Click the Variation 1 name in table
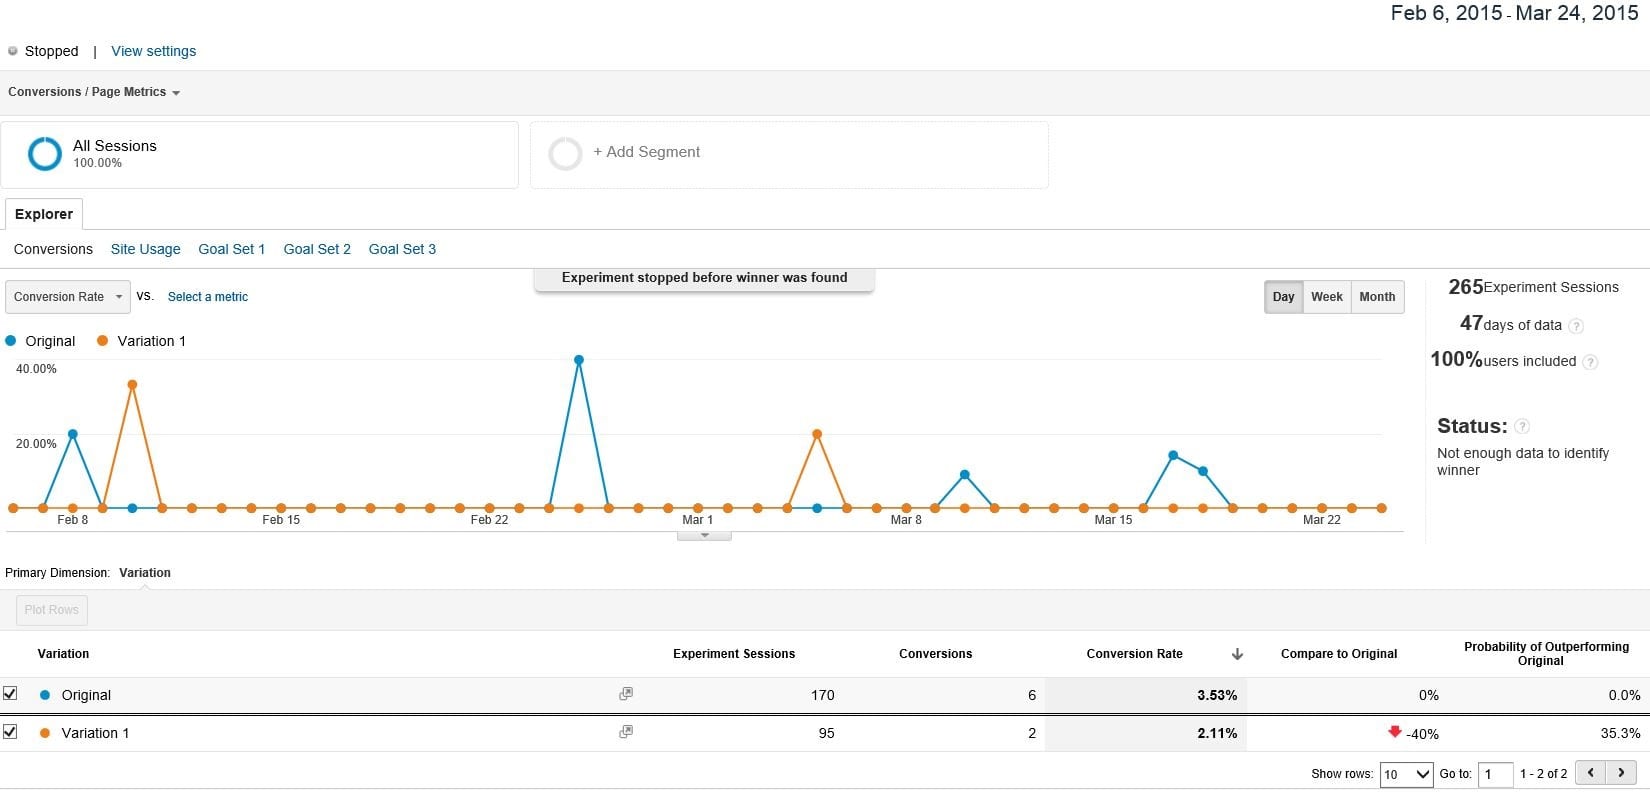The height and width of the screenshot is (798, 1650). click(x=95, y=733)
